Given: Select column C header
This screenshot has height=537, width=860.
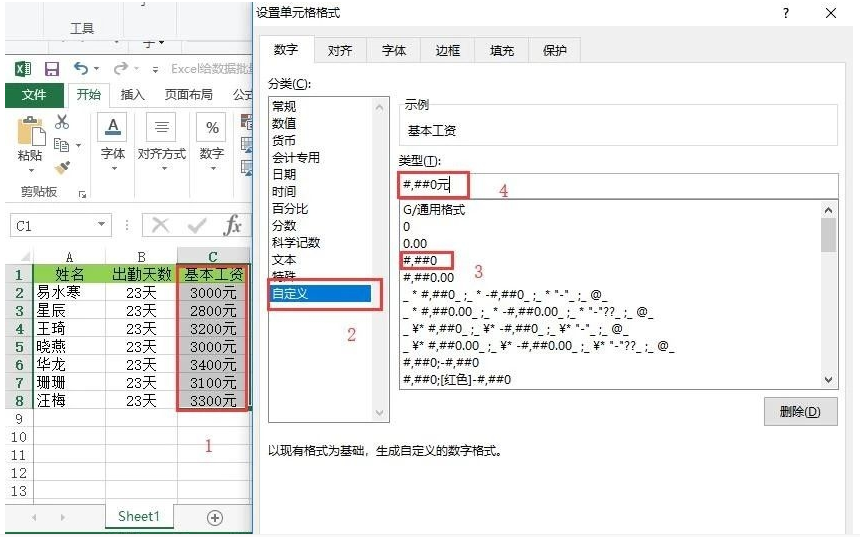Looking at the screenshot, I should 213,256.
